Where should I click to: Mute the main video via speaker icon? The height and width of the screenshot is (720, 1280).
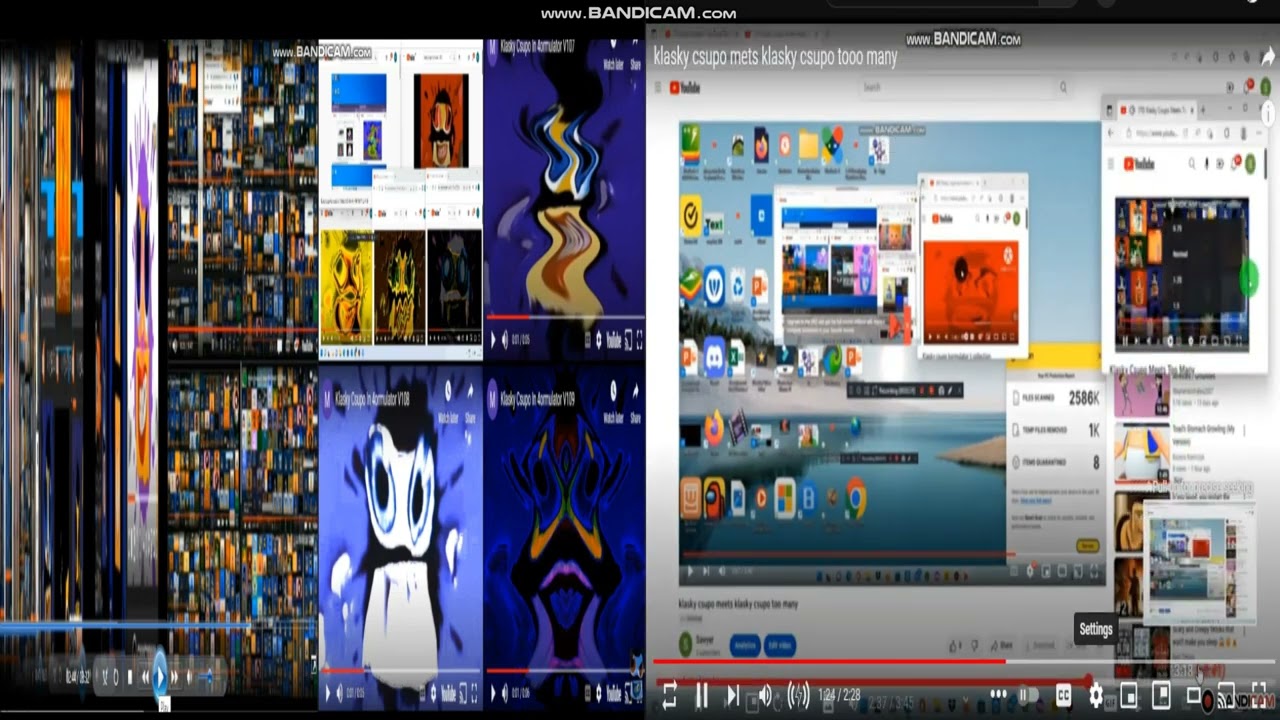[765, 695]
